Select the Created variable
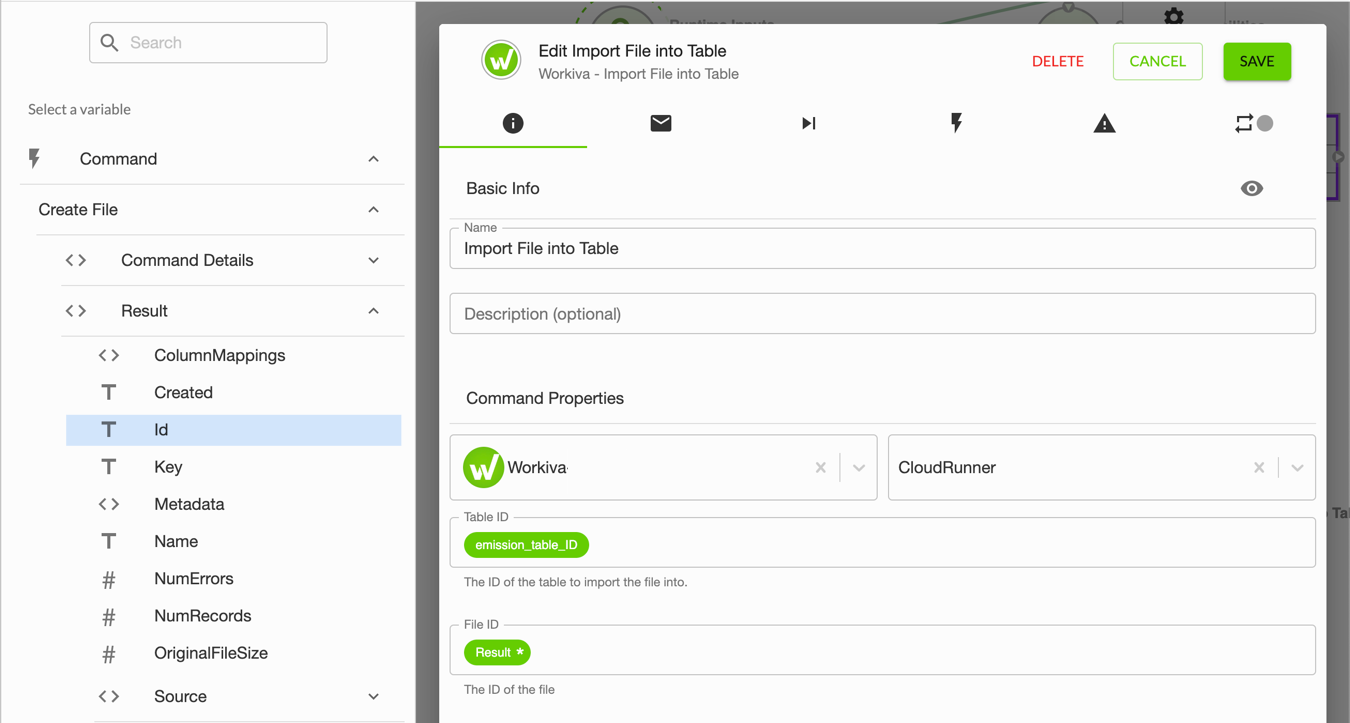 (x=183, y=393)
